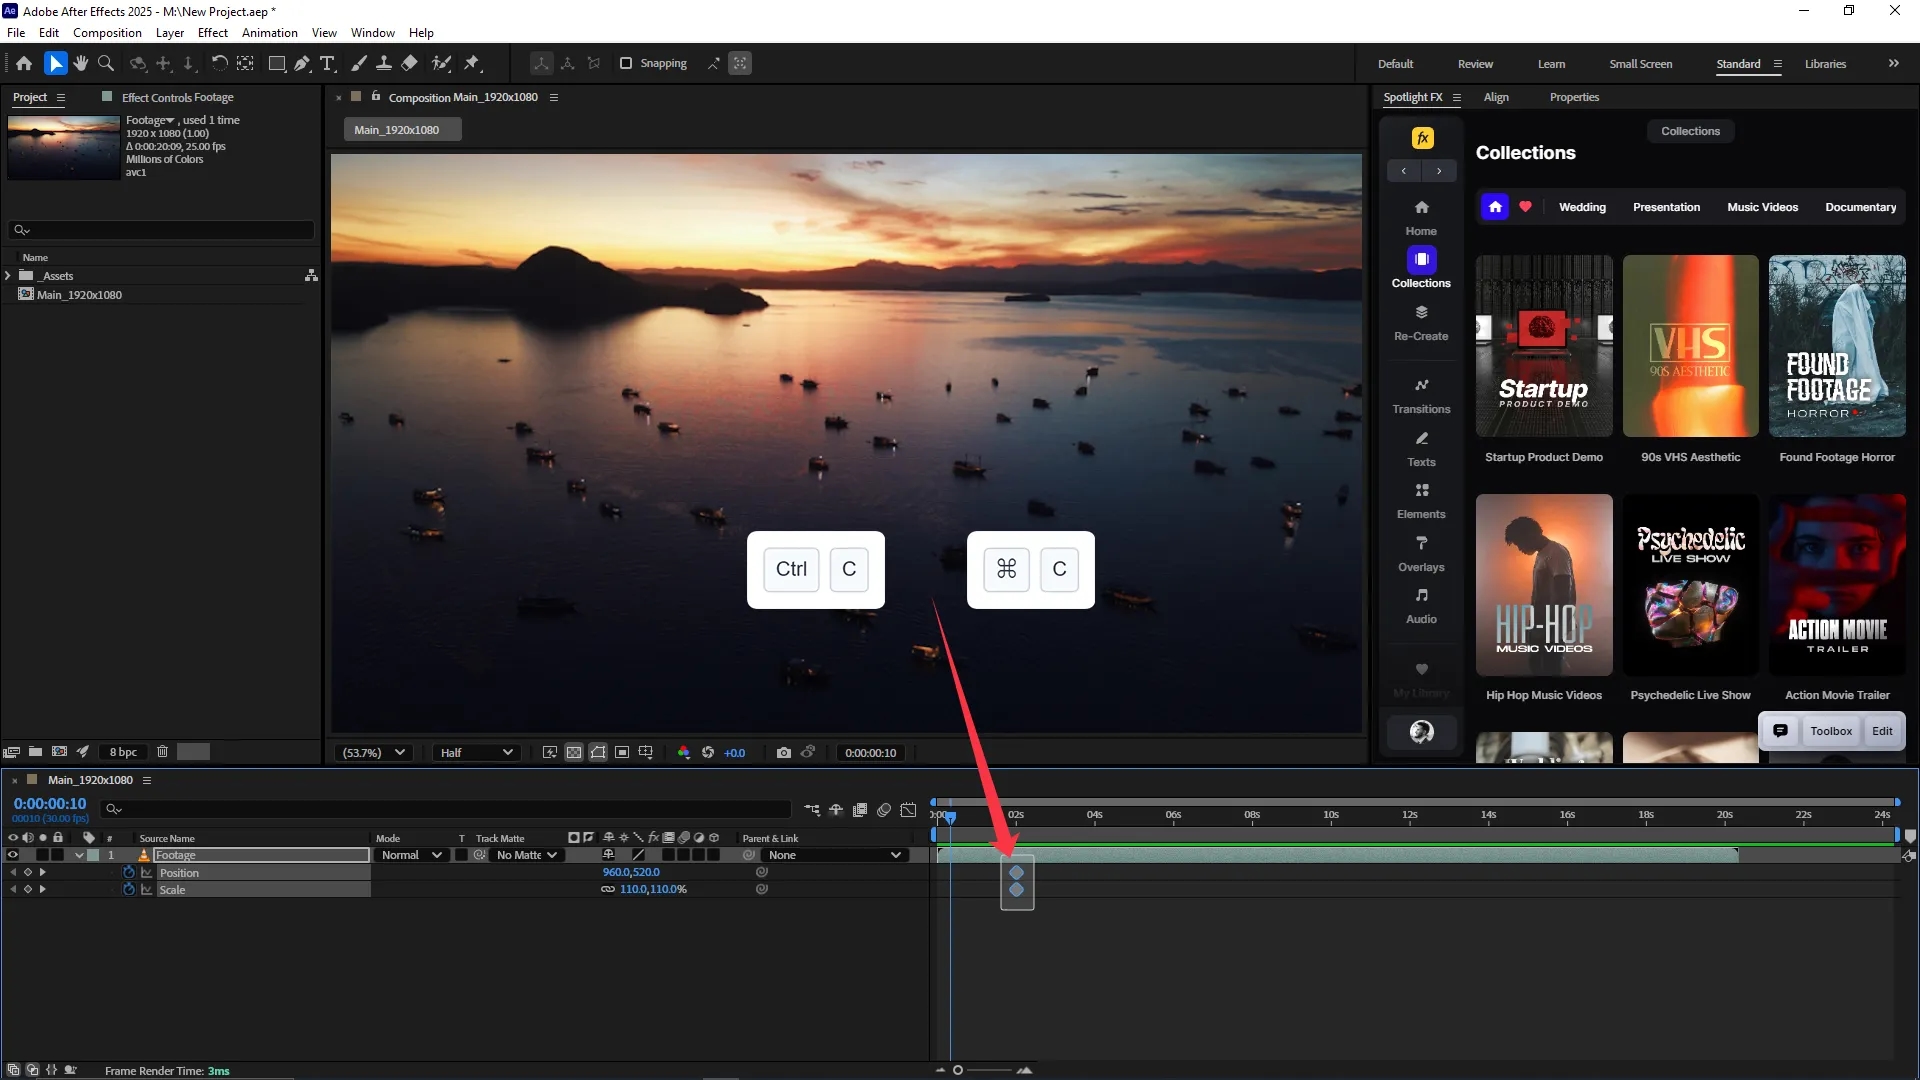This screenshot has width=1920, height=1080.
Task: Open the Normal blending mode dropdown
Action: (x=410, y=855)
